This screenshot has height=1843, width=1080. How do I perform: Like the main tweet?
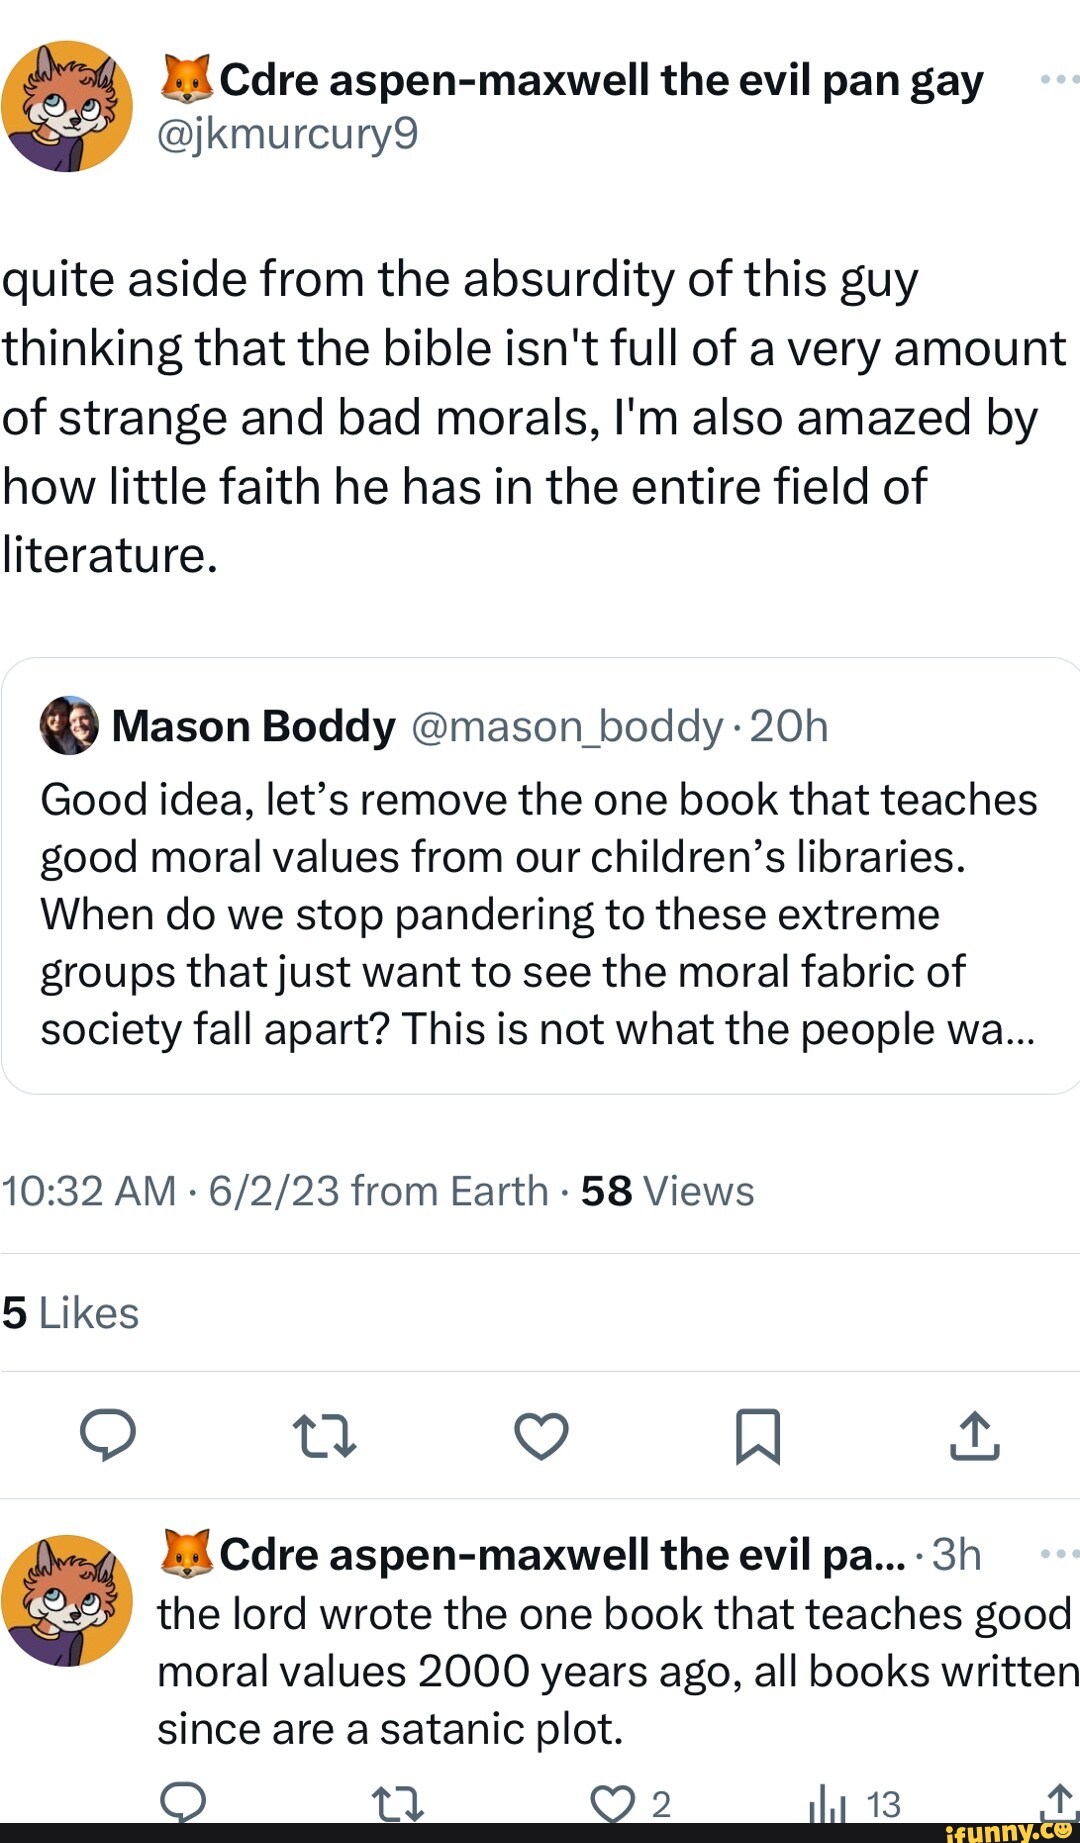click(x=541, y=1436)
